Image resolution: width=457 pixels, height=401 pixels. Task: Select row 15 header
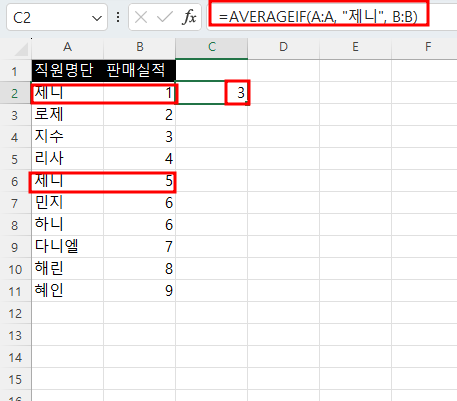pyautogui.click(x=15, y=379)
